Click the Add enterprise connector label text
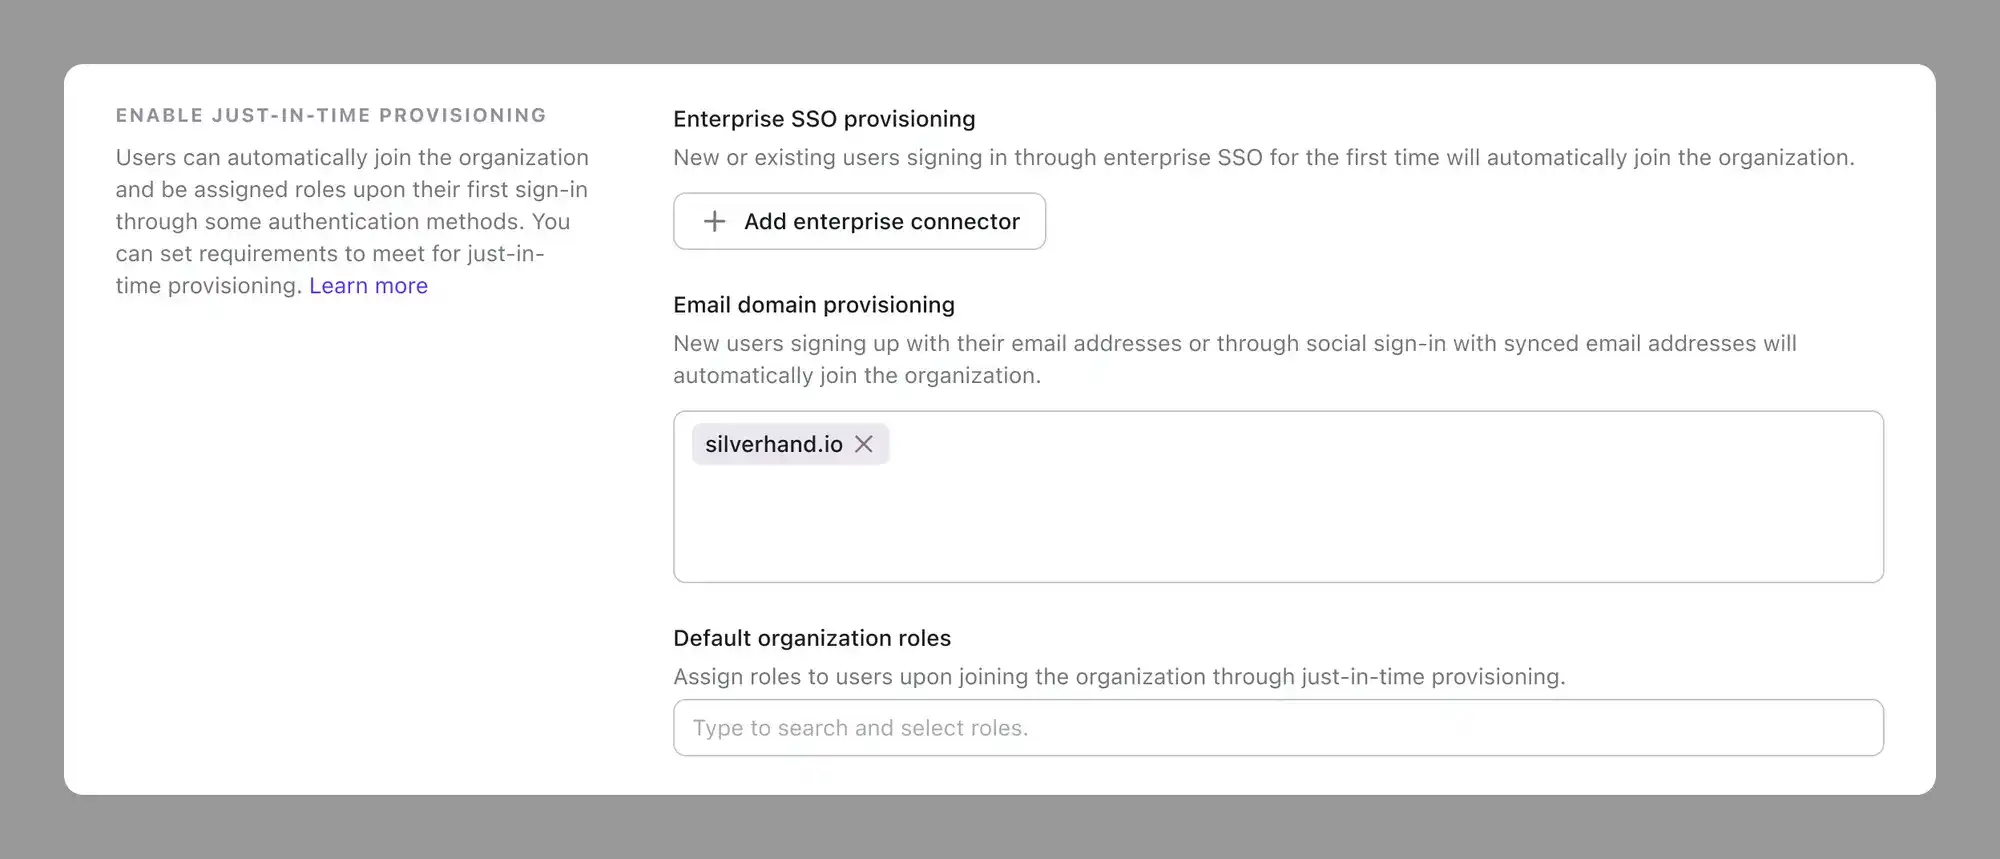The image size is (2000, 859). 881,221
